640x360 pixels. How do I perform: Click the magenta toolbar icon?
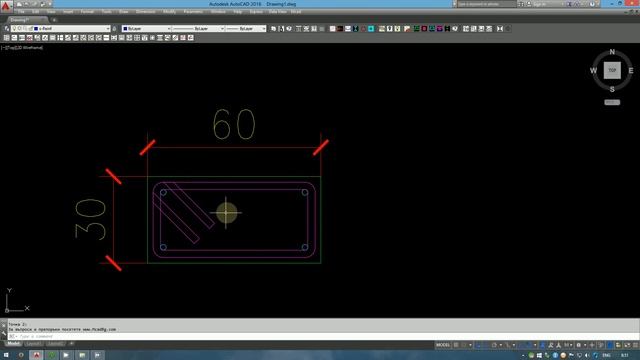(x=440, y=29)
